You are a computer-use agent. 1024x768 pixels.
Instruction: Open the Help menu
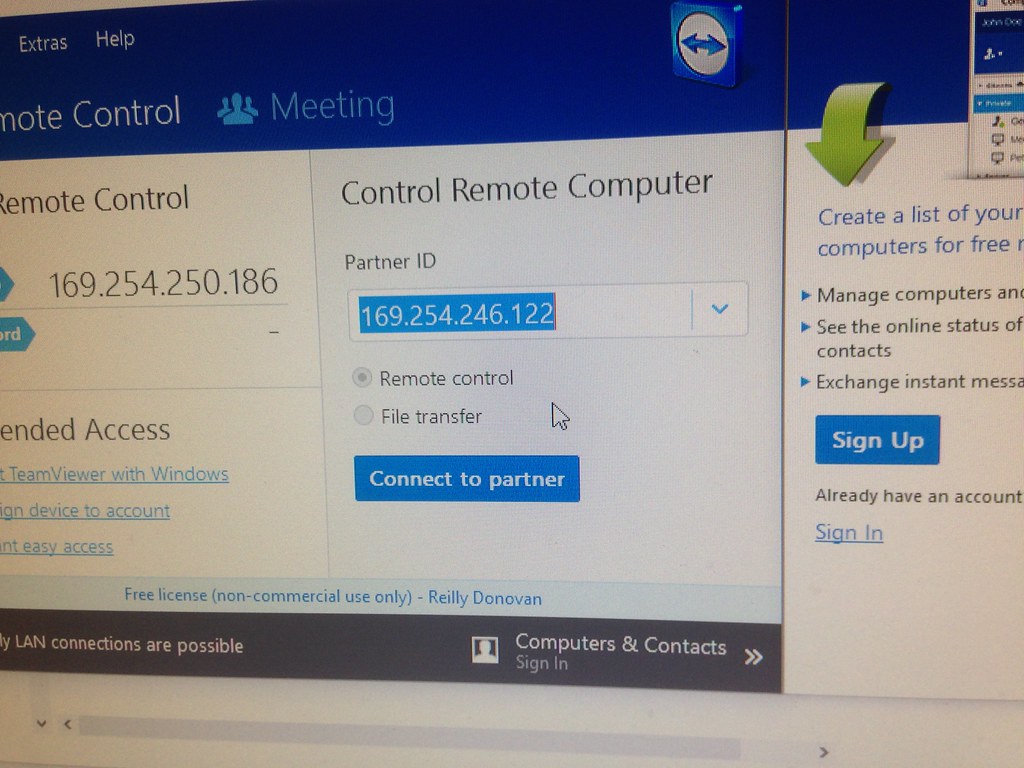pyautogui.click(x=115, y=39)
